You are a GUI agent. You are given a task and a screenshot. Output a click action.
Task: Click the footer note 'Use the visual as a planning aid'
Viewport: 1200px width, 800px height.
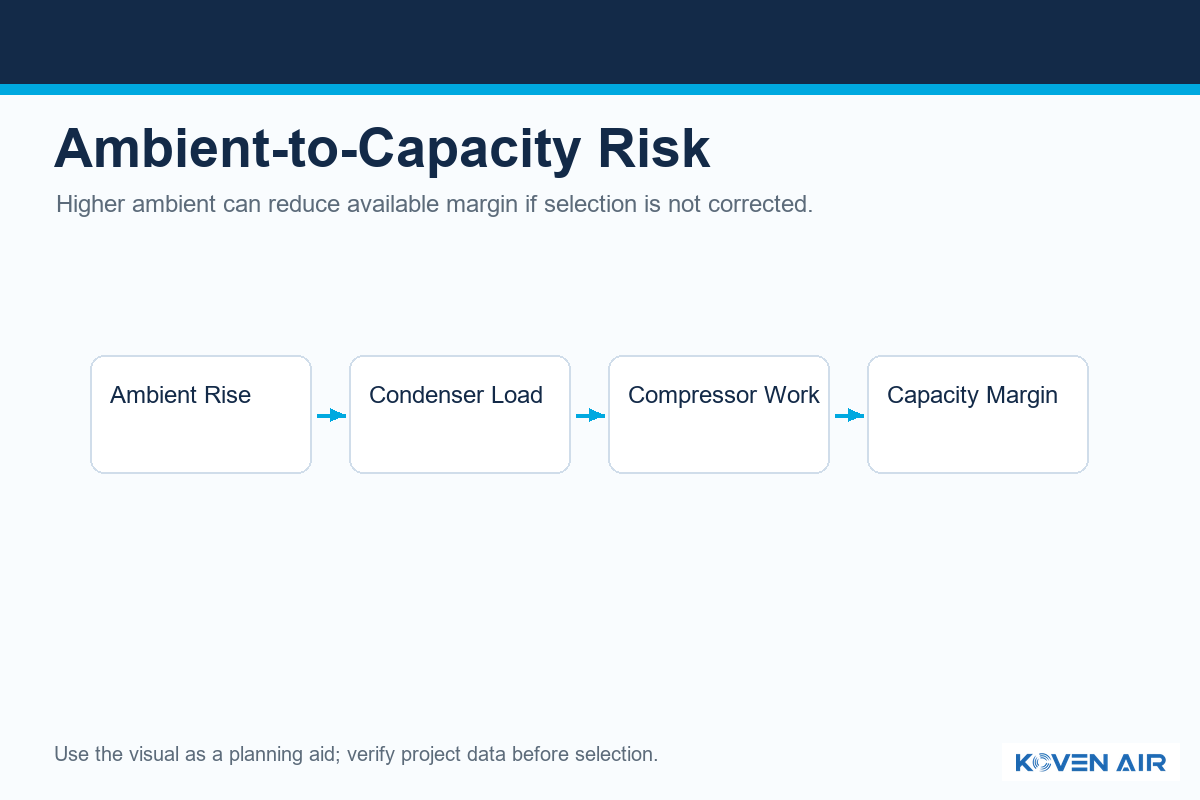pyautogui.click(x=356, y=754)
